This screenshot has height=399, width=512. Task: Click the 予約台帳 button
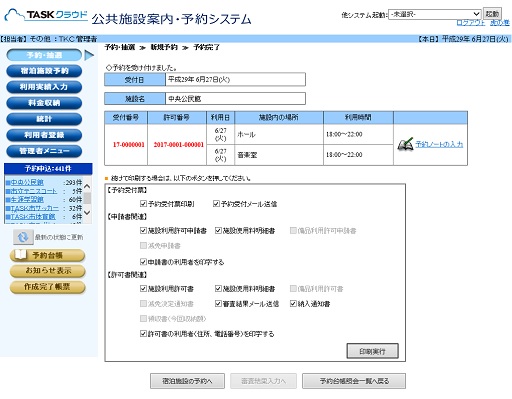(47, 255)
